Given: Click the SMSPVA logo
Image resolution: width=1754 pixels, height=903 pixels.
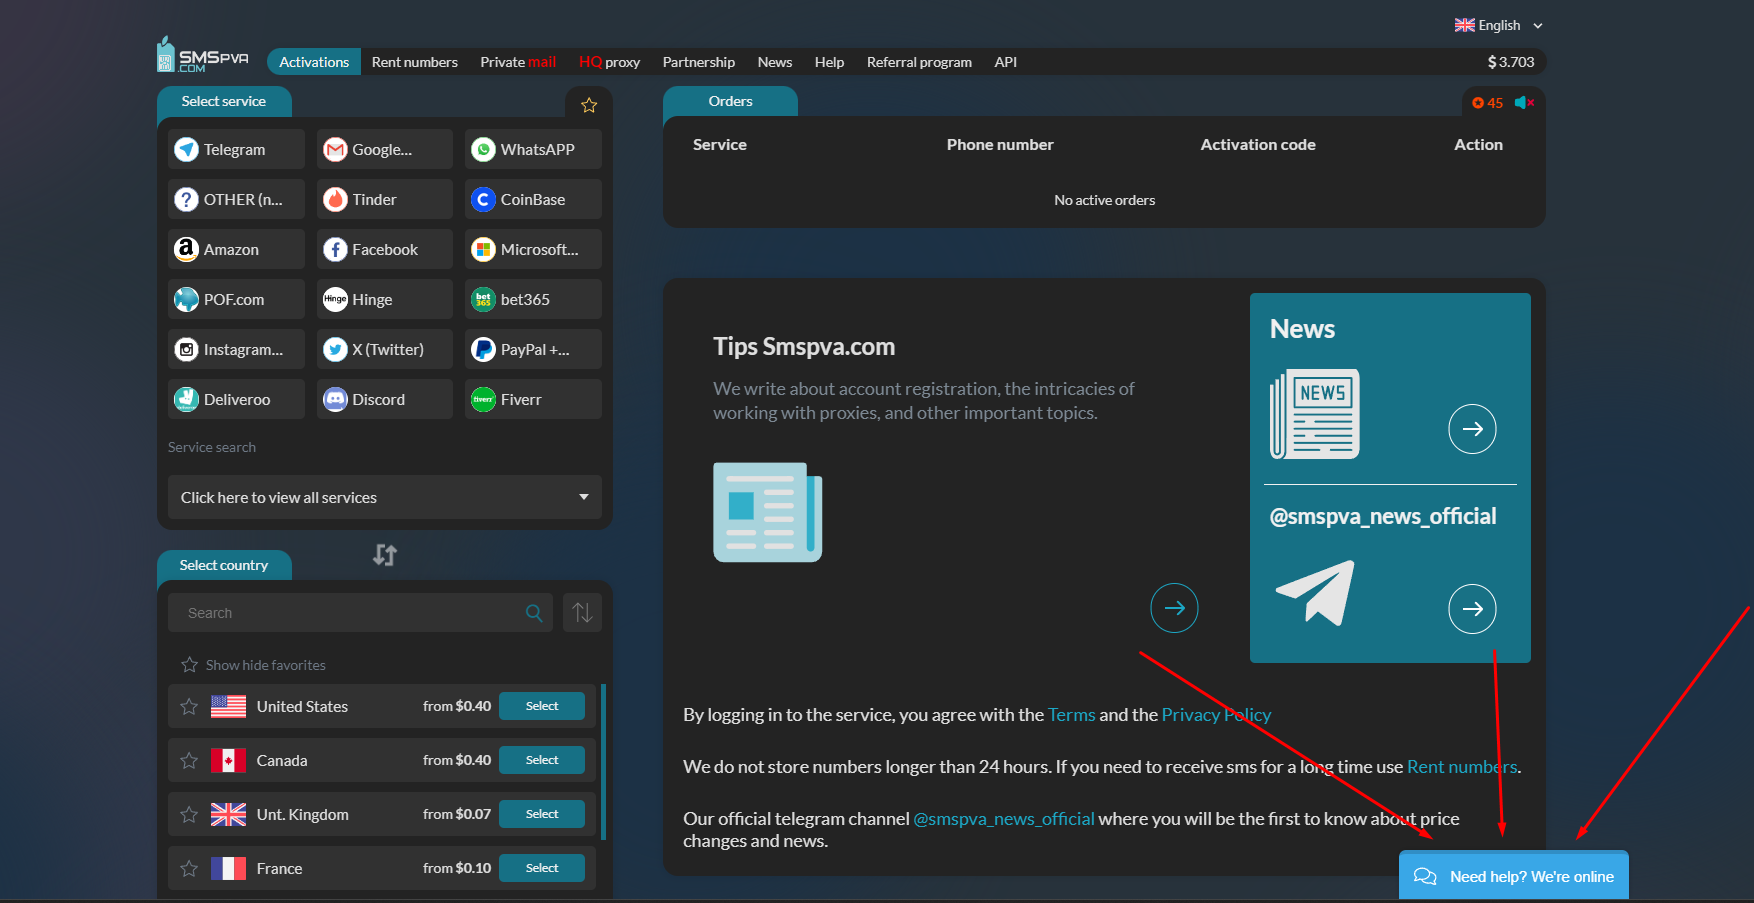Looking at the screenshot, I should pos(202,55).
